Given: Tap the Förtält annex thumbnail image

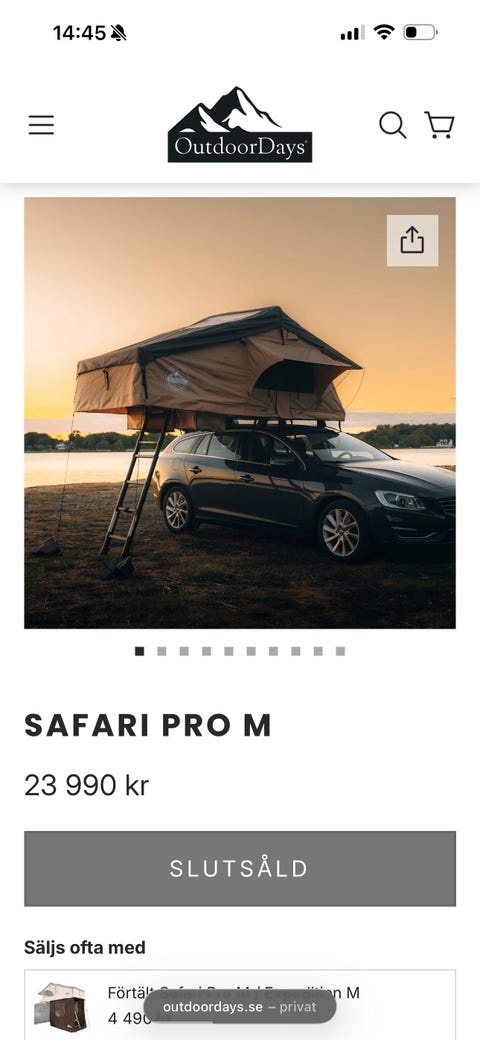Looking at the screenshot, I should coord(60,1007).
